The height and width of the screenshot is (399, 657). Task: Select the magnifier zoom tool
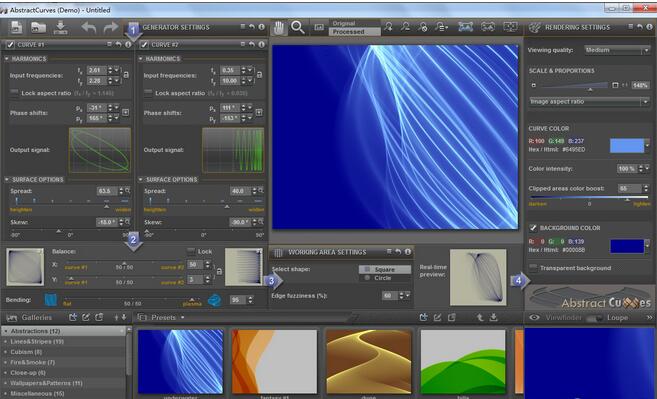(x=297, y=27)
